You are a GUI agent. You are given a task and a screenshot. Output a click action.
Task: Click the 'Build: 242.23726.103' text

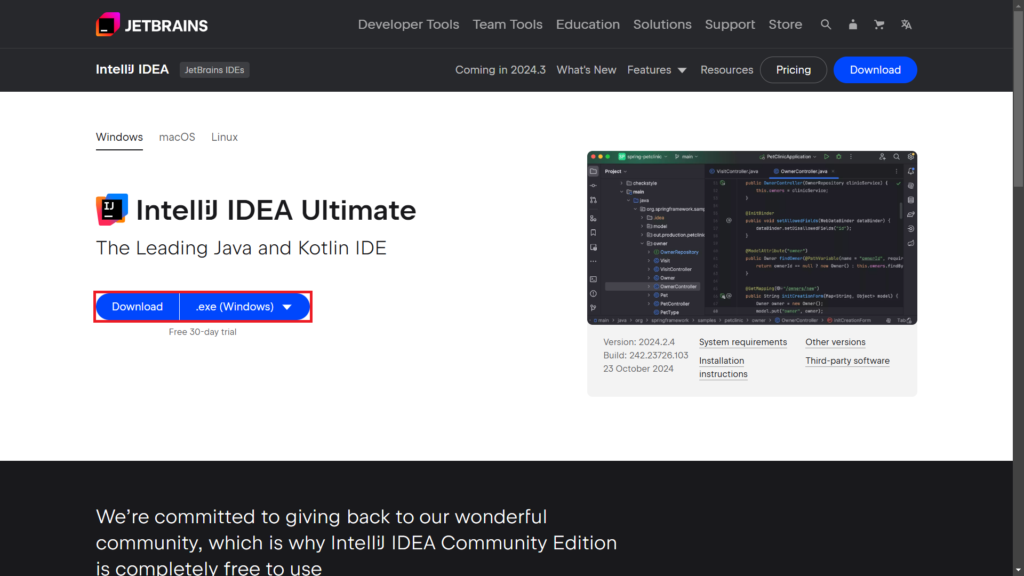pyautogui.click(x=645, y=355)
